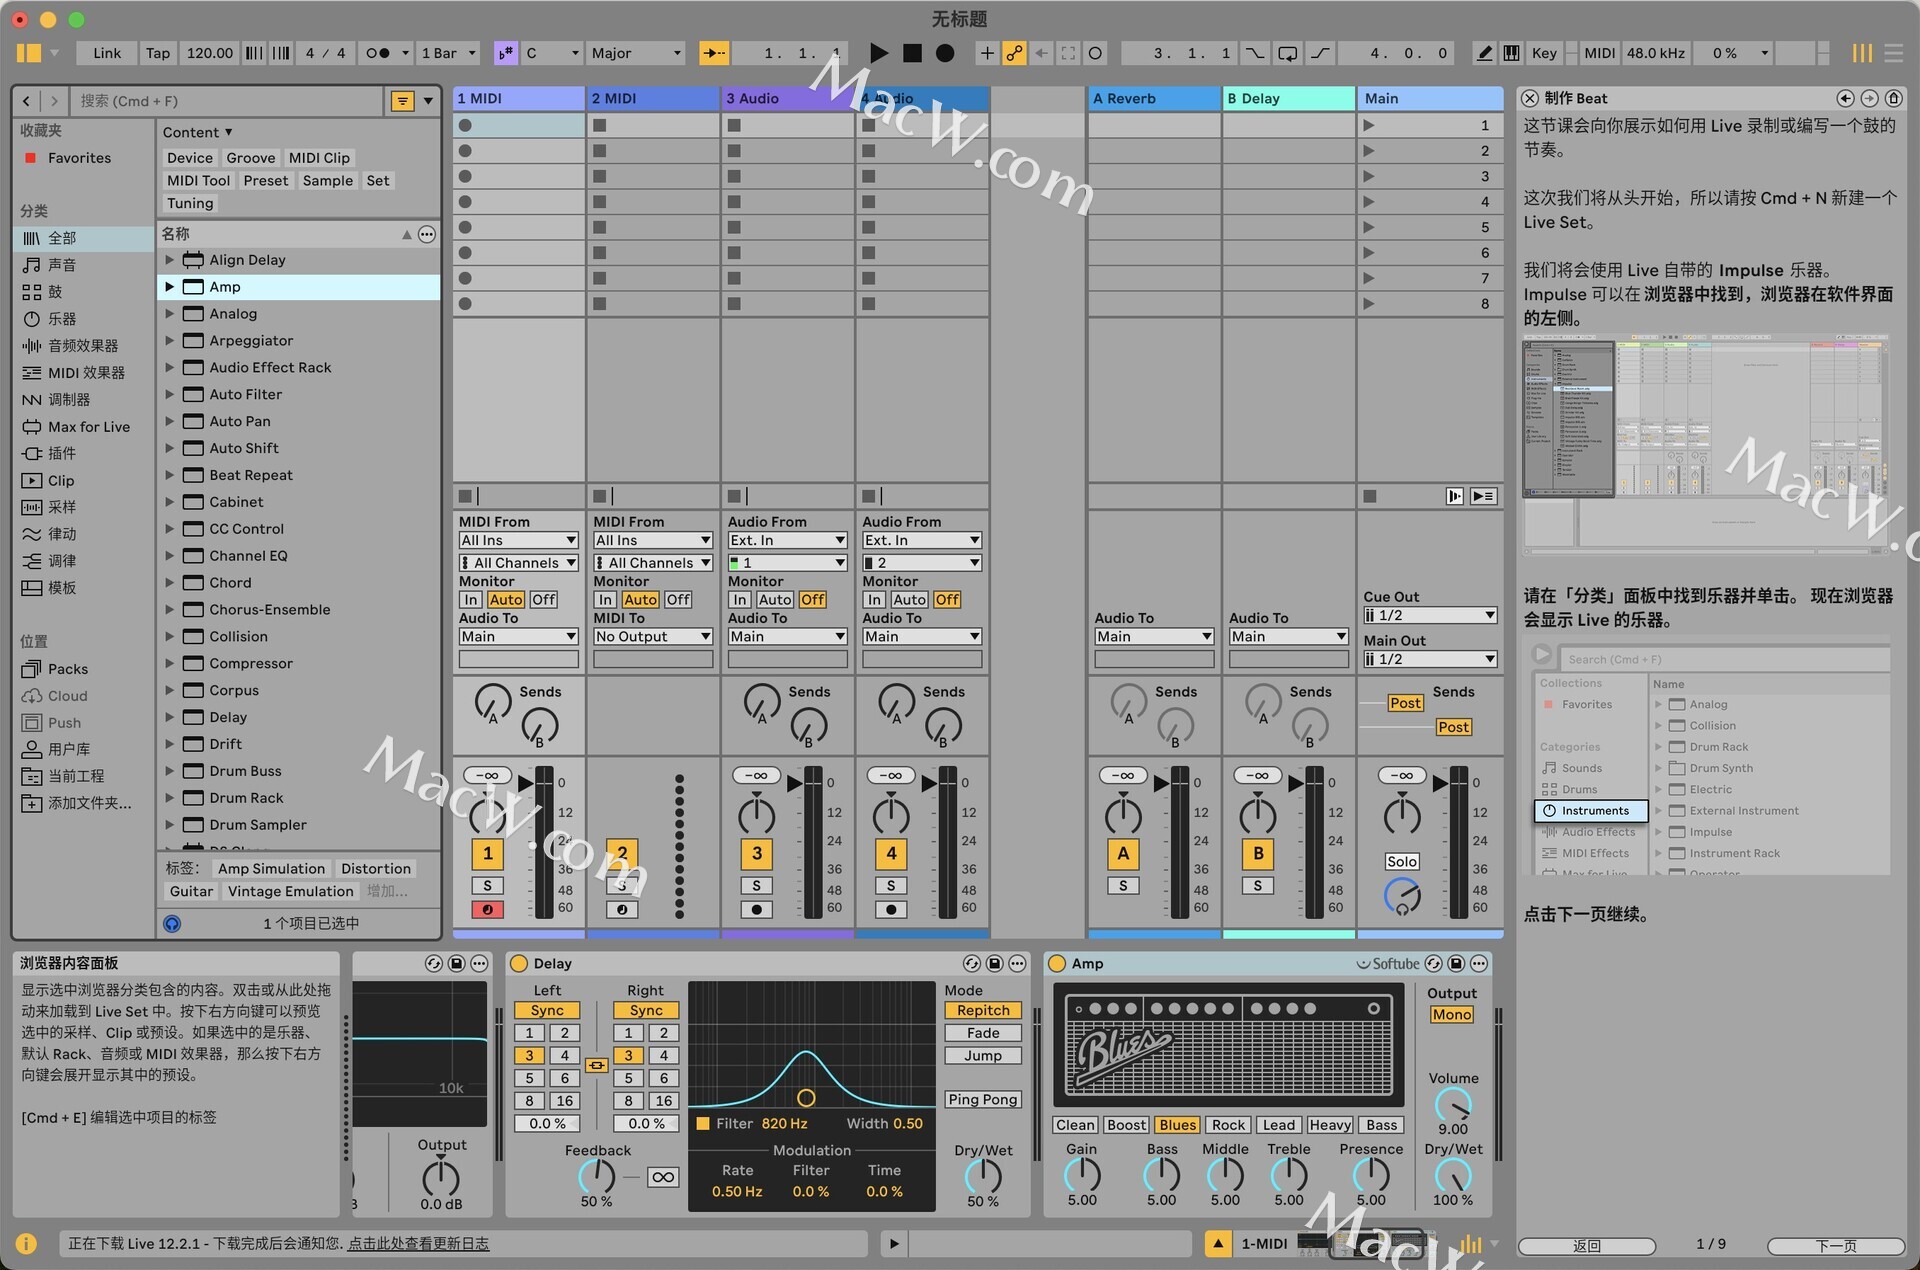The image size is (1920, 1270).
Task: Close the lesson help view
Action: point(1530,98)
